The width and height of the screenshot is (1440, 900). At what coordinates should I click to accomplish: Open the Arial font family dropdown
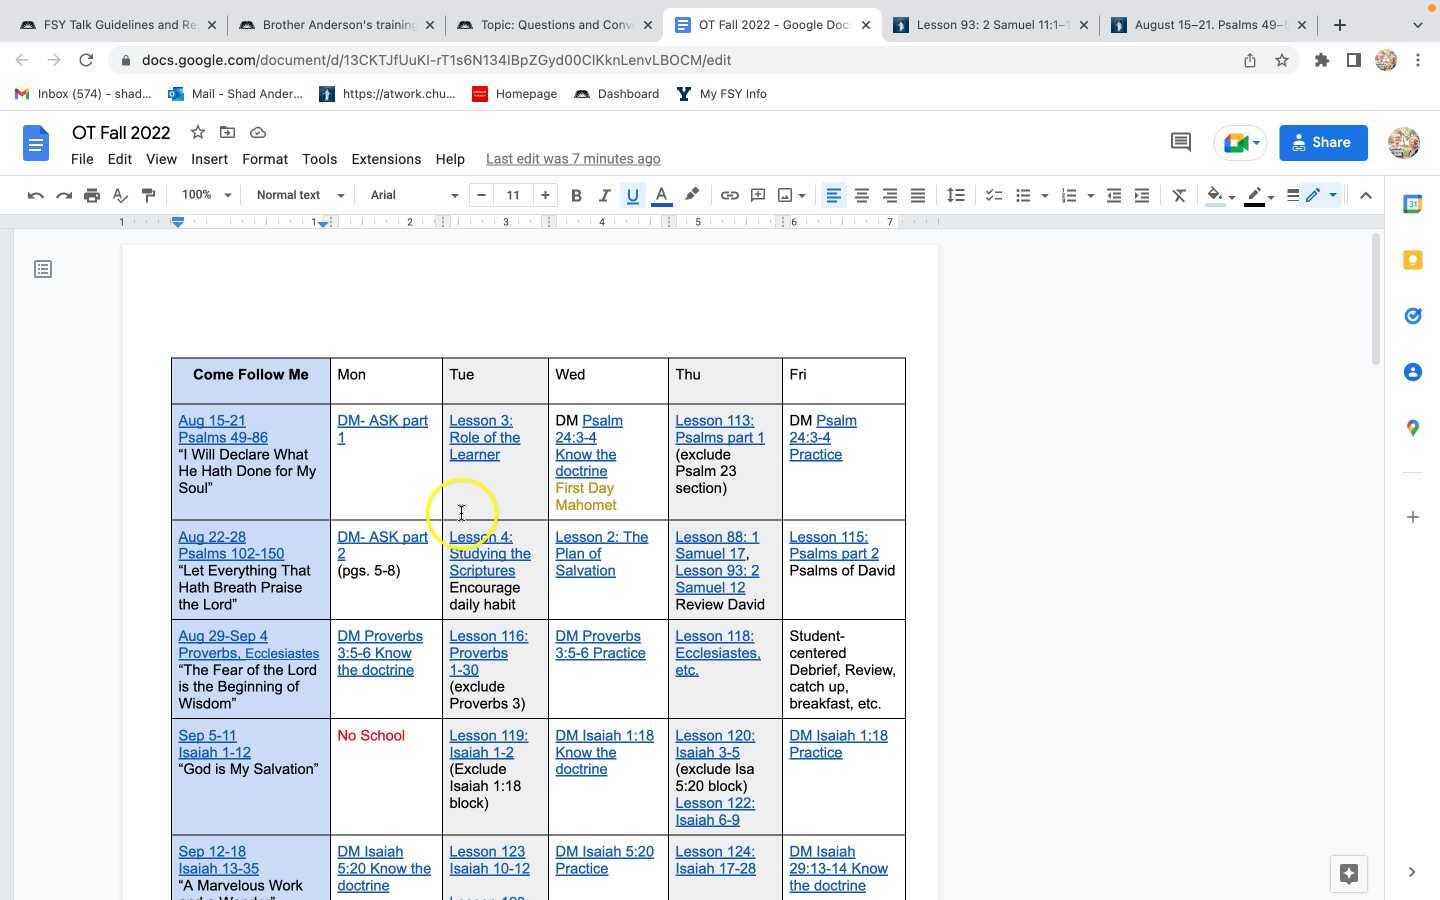[410, 195]
